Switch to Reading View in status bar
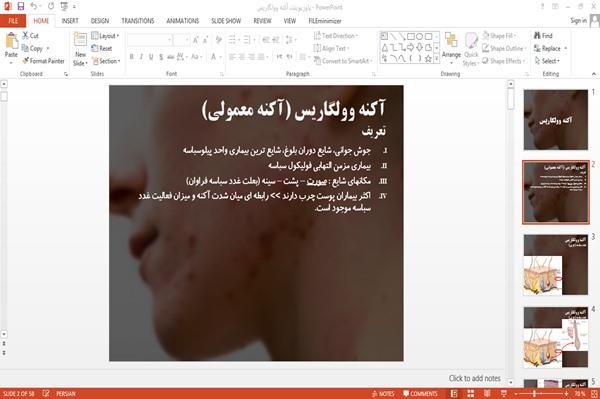Screen dimensions: 600x399 (x=487, y=393)
